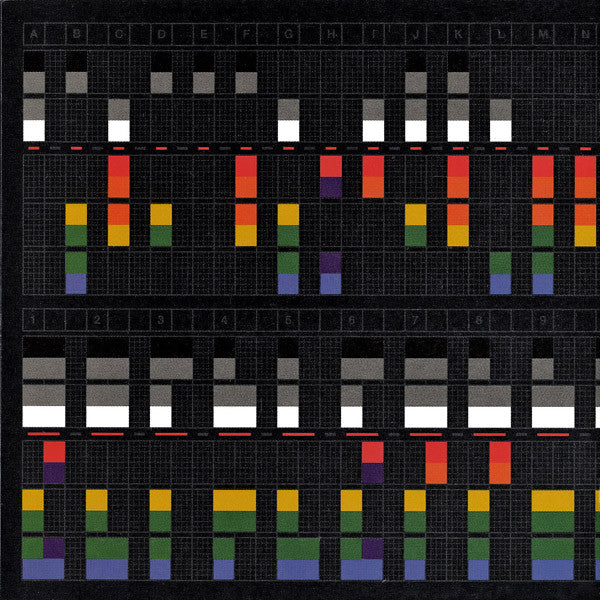Pick the wide yellow block under number 4
This screenshot has width=600, height=600.
[x=235, y=501]
